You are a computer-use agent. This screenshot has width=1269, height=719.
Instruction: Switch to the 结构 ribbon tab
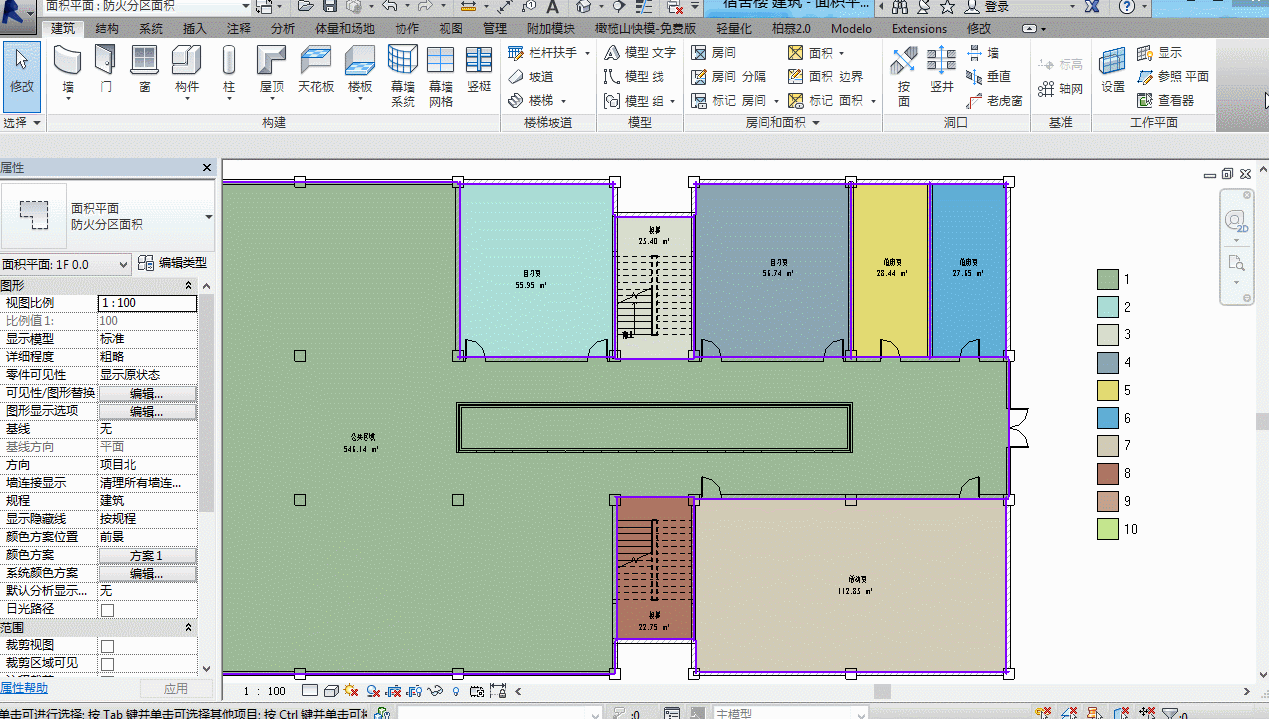tap(107, 29)
